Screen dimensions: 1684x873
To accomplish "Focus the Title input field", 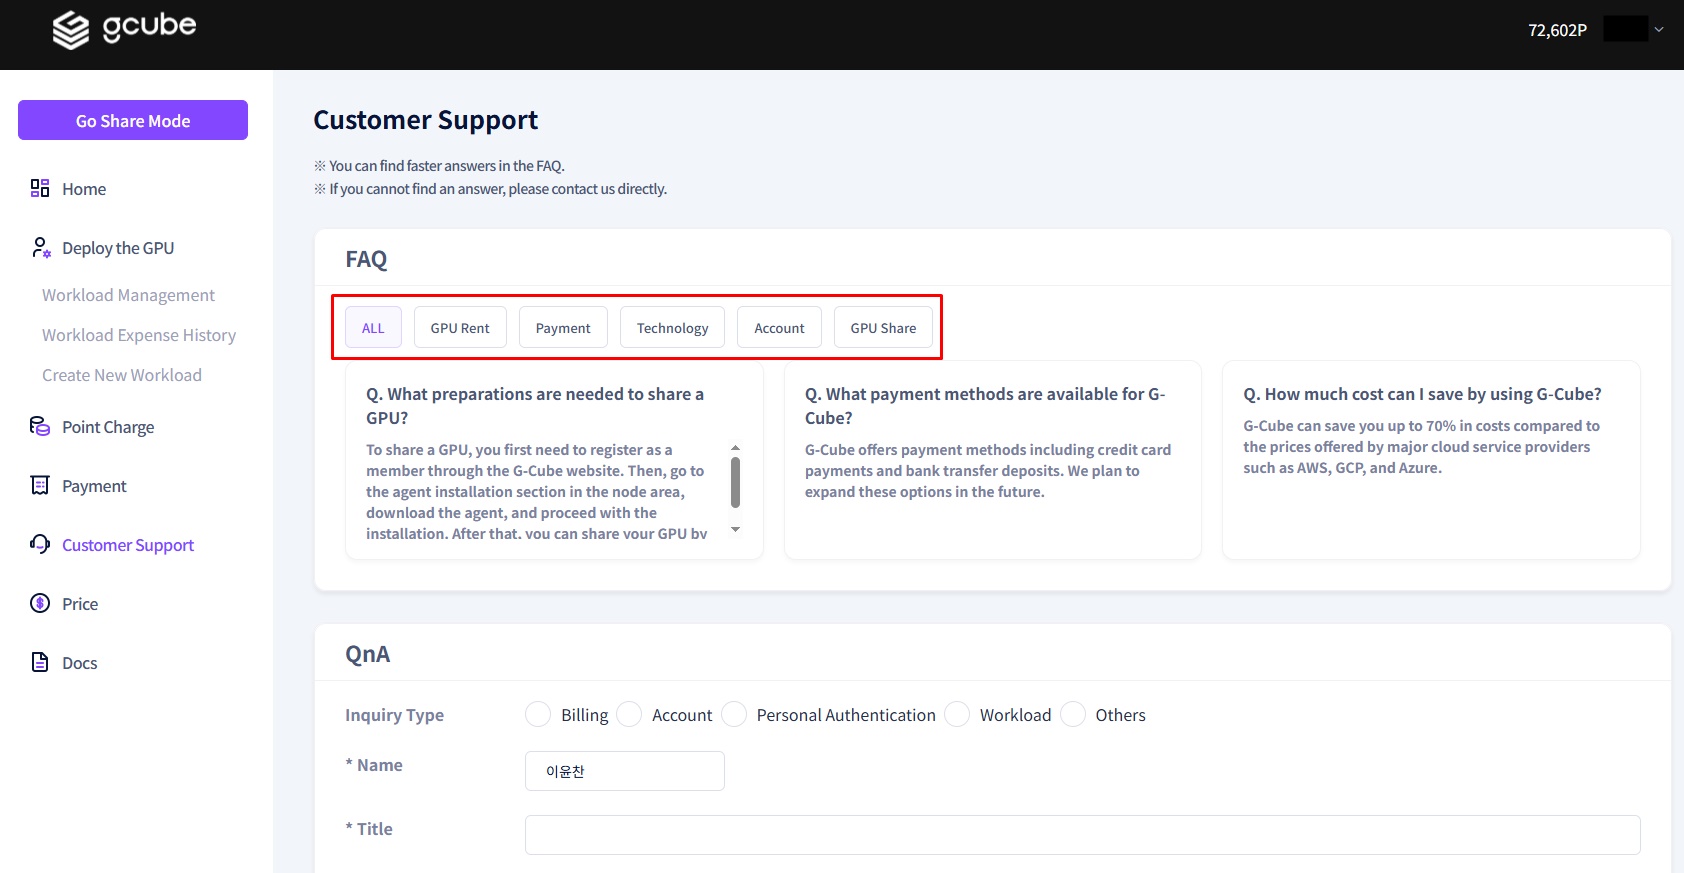I will (1082, 835).
